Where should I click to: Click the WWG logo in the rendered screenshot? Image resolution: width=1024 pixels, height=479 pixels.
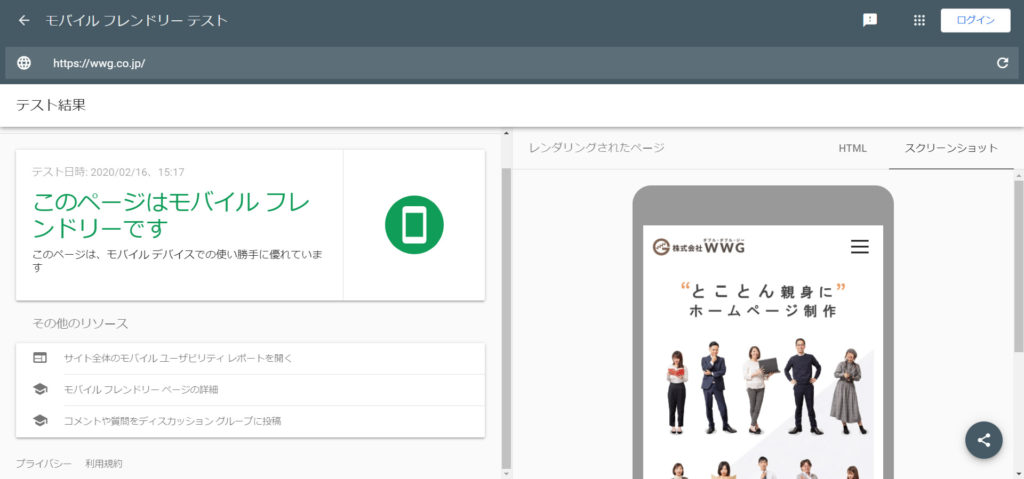coord(699,247)
